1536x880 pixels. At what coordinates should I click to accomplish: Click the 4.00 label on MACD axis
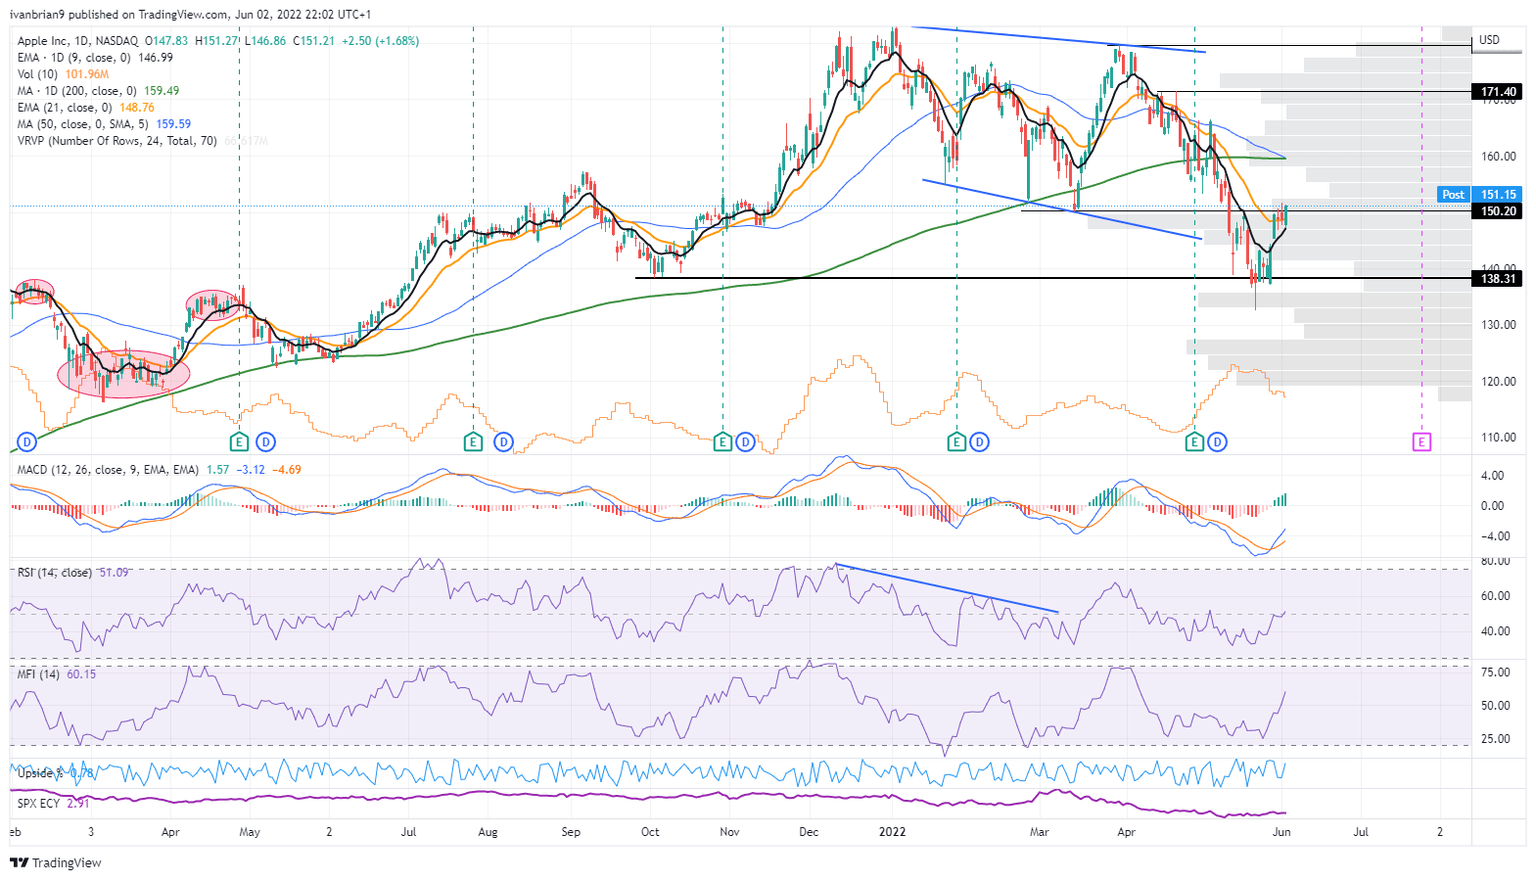1492,476
